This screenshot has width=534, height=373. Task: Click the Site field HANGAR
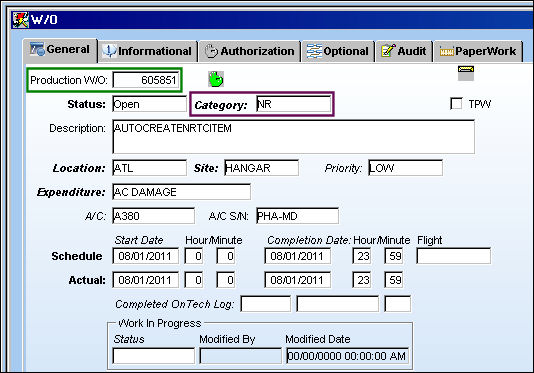coord(262,168)
